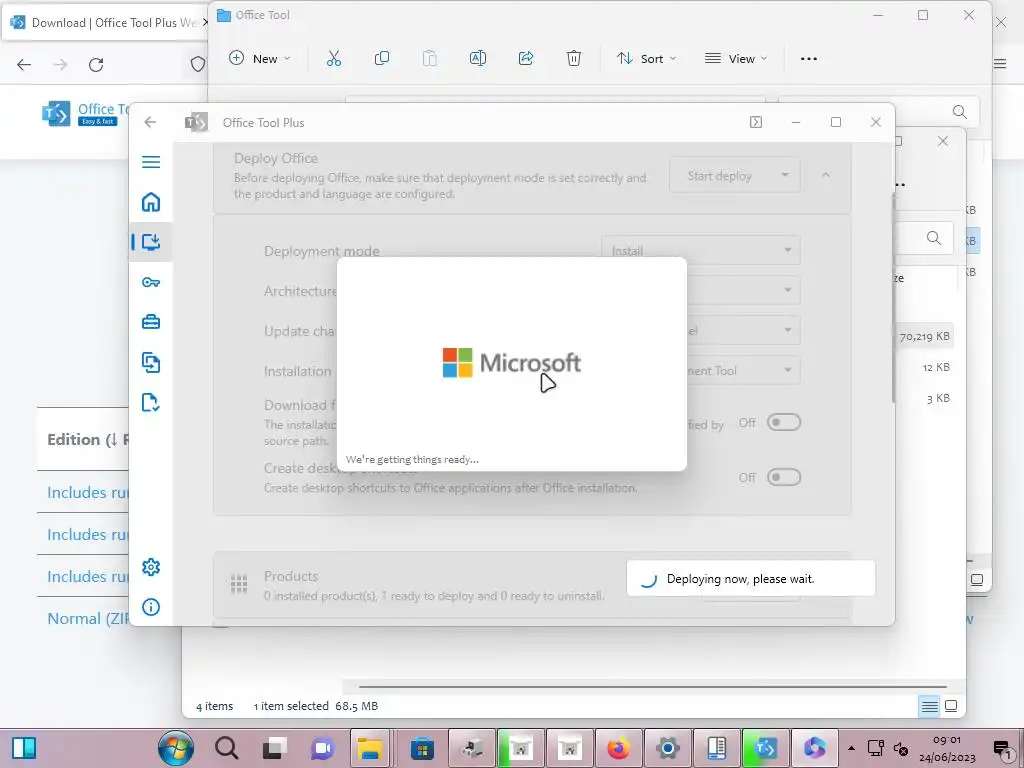Toggle Create desktop shortcuts switch
Viewport: 1024px width, 768px height.
coord(784,477)
